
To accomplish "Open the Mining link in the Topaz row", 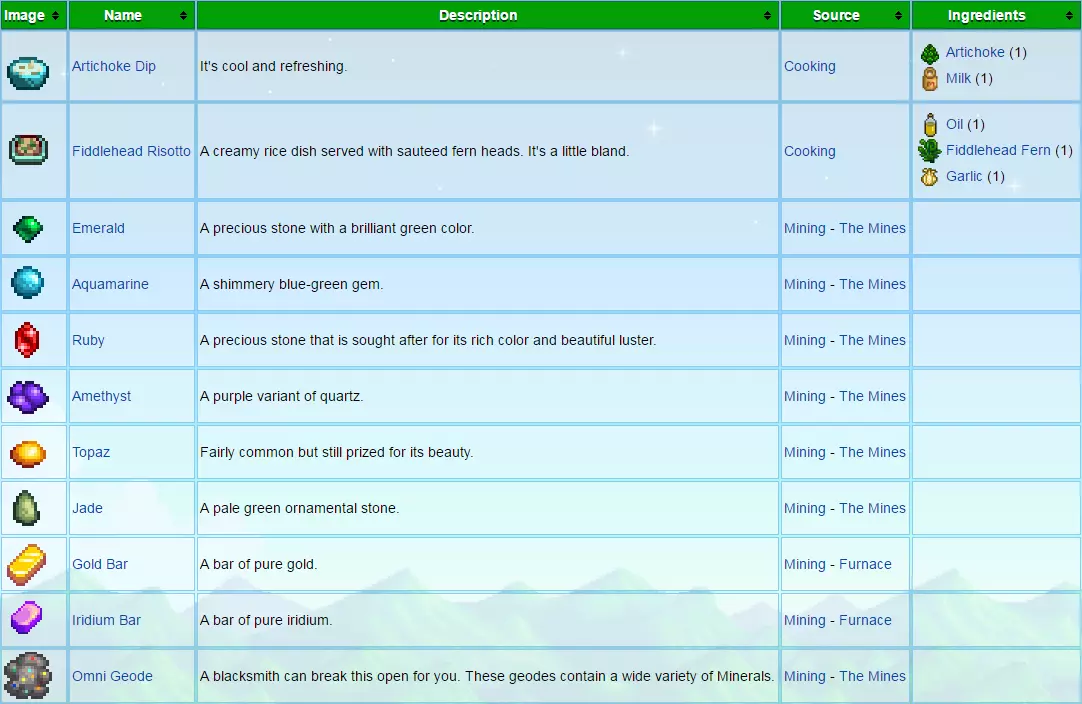I will pos(805,452).
